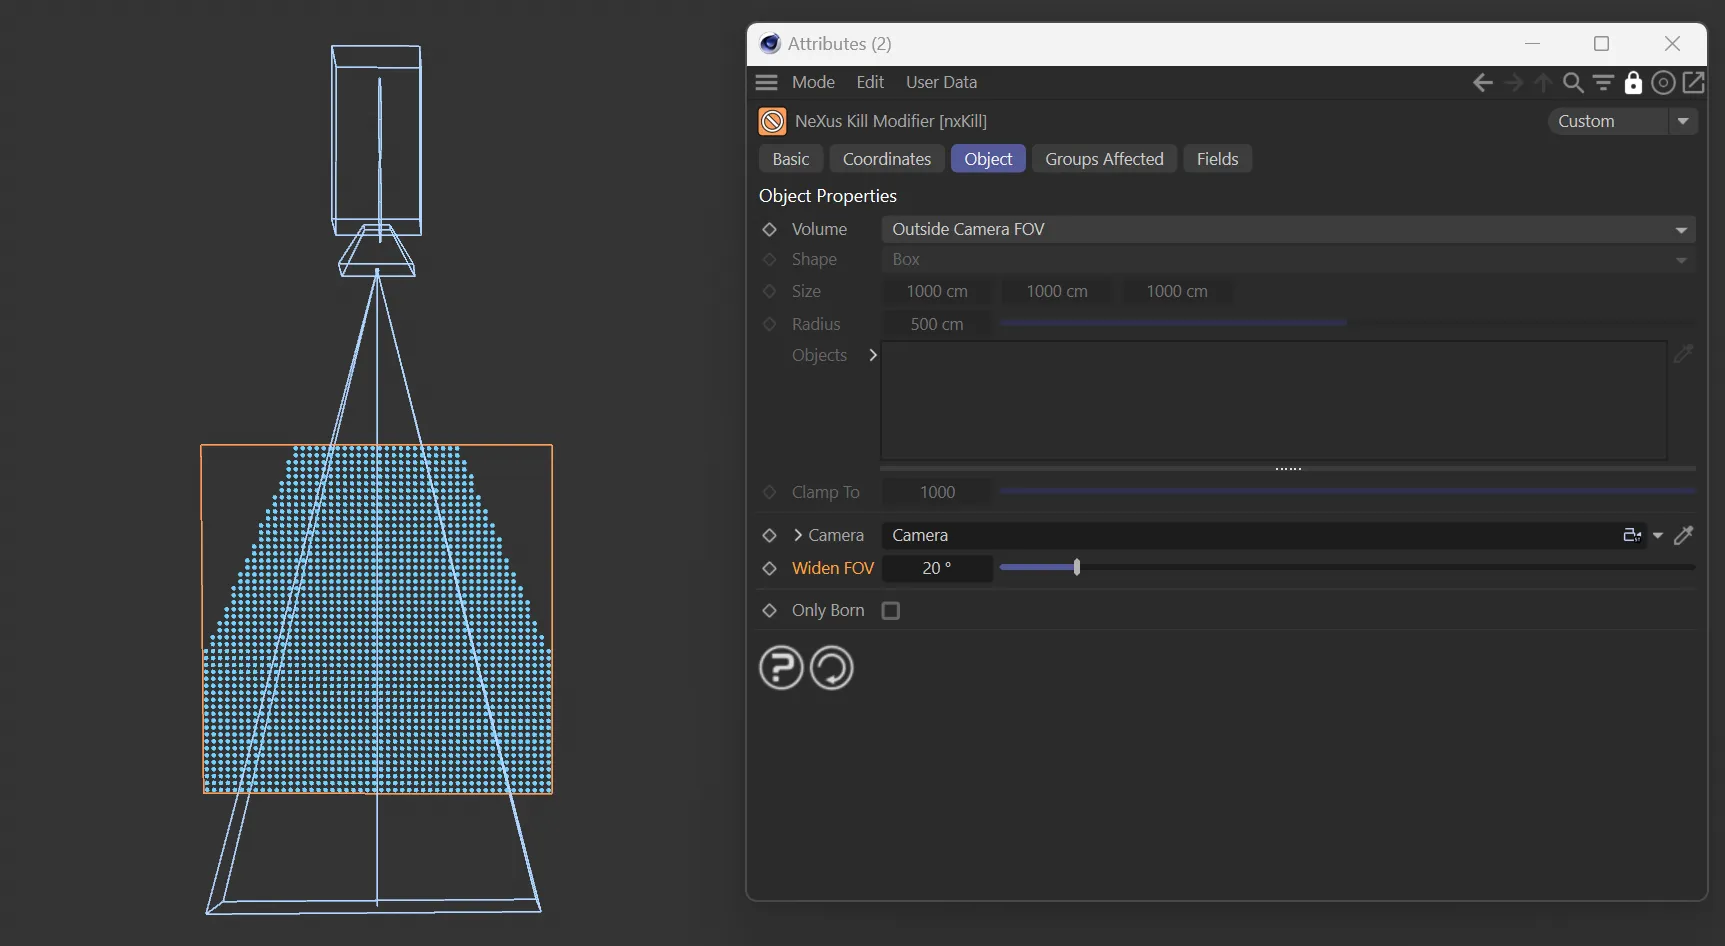
Task: Click the filter icon in toolbar
Action: pos(1603,83)
